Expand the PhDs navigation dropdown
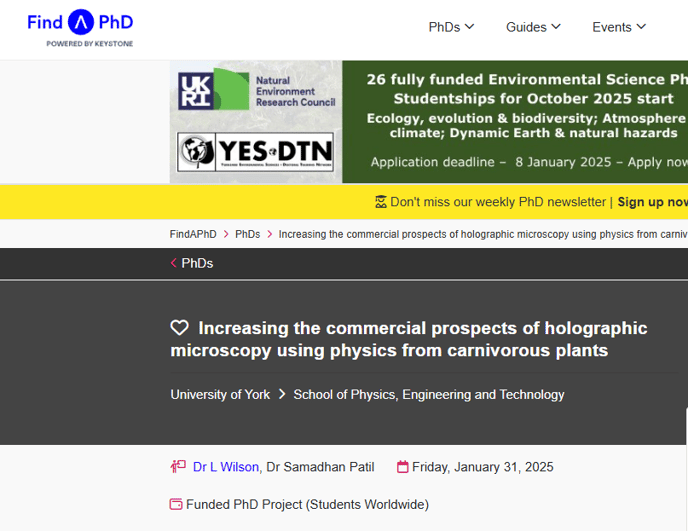This screenshot has width=688, height=531. [x=451, y=27]
